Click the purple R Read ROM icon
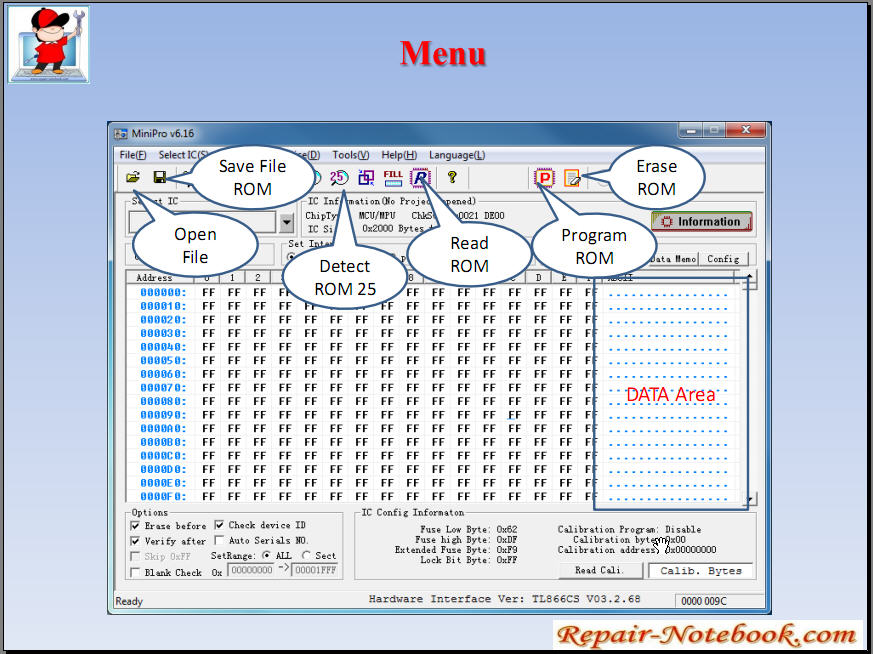This screenshot has width=873, height=654. point(420,178)
